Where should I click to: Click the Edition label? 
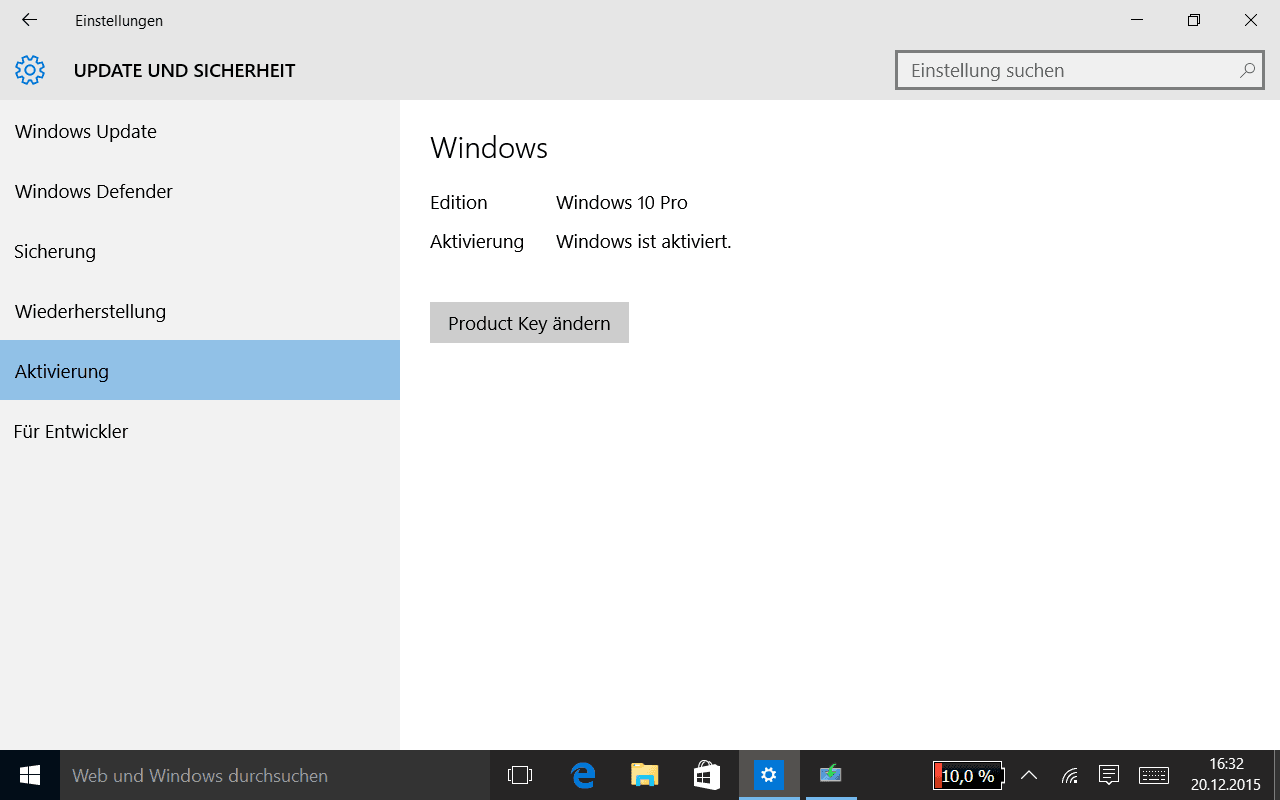tap(459, 202)
